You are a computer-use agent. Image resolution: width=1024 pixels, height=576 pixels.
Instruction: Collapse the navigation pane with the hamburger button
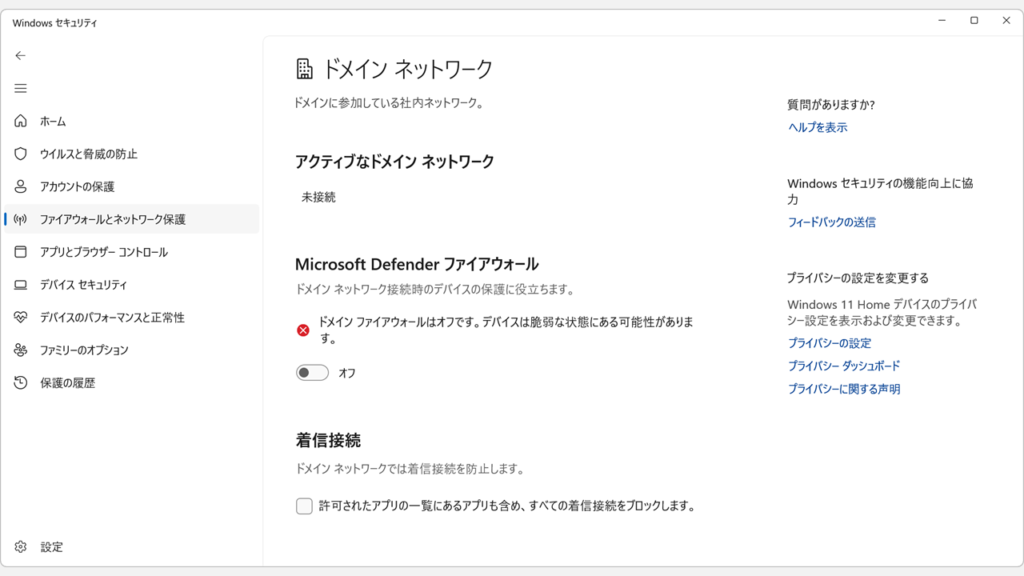pyautogui.click(x=19, y=88)
